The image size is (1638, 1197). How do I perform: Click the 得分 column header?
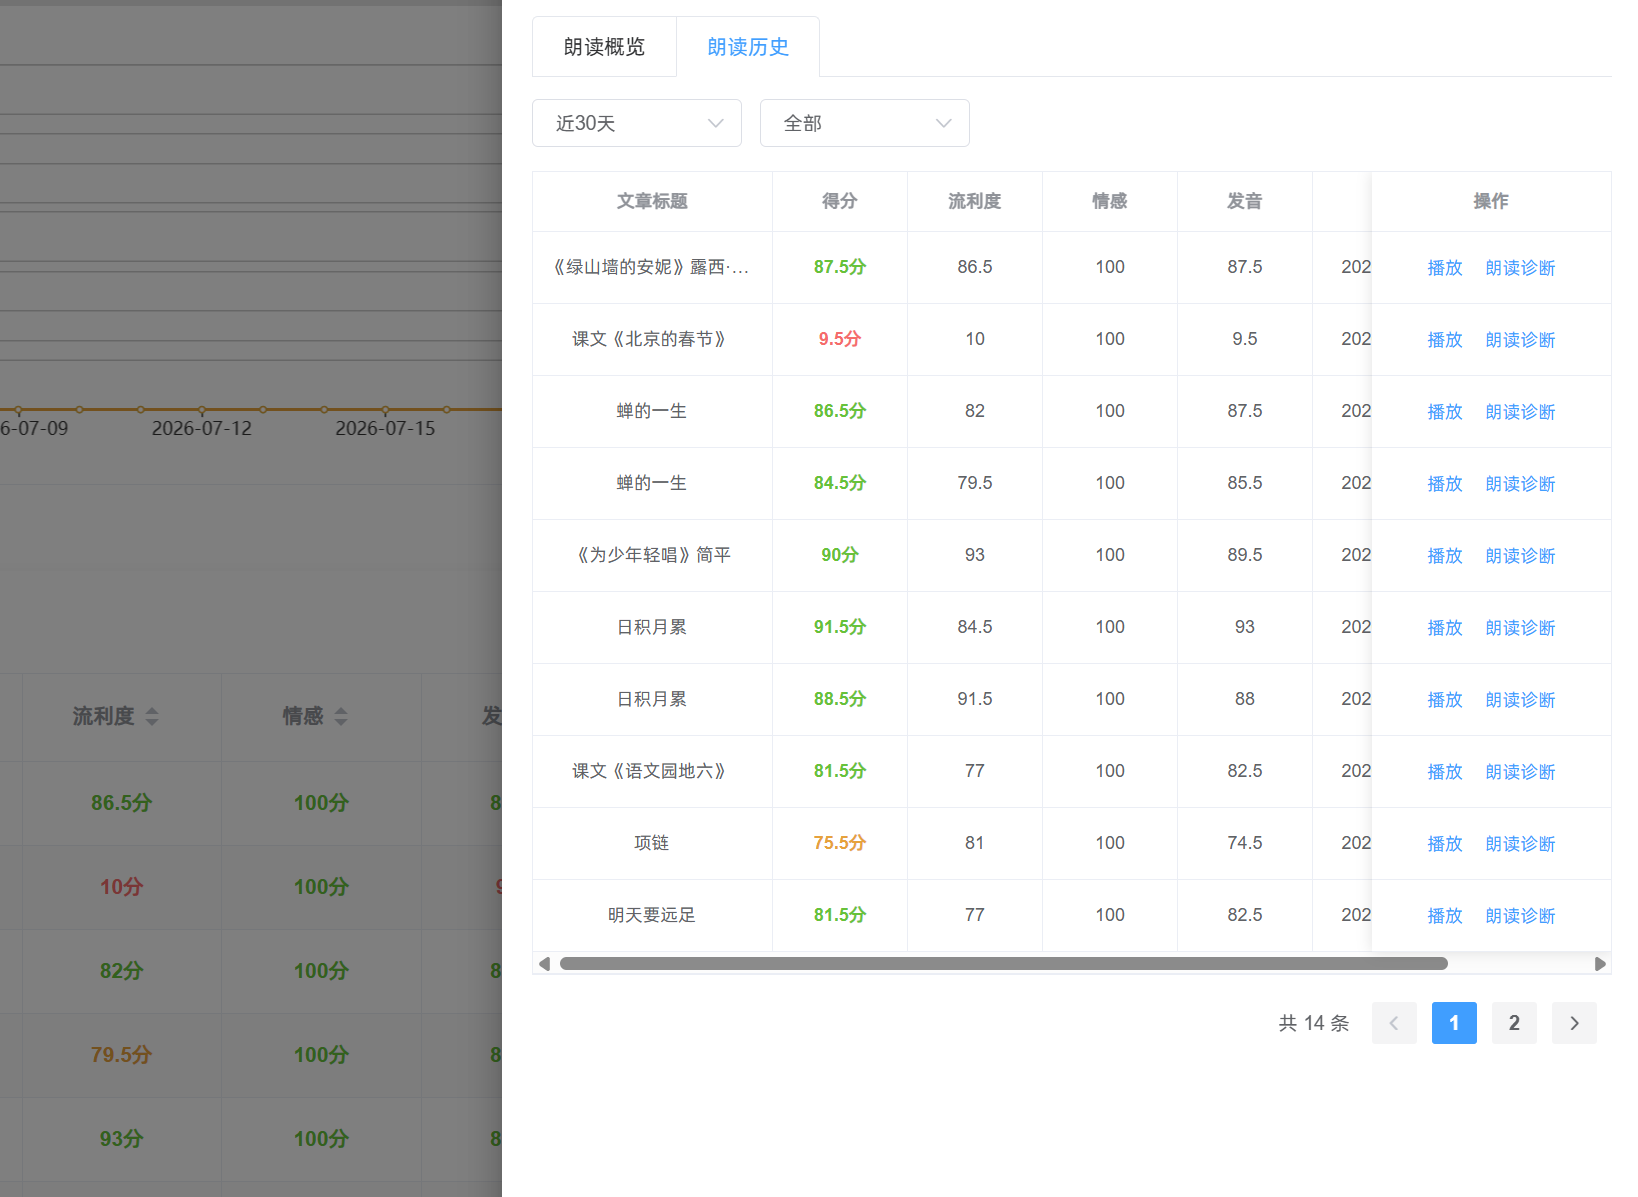pyautogui.click(x=840, y=201)
